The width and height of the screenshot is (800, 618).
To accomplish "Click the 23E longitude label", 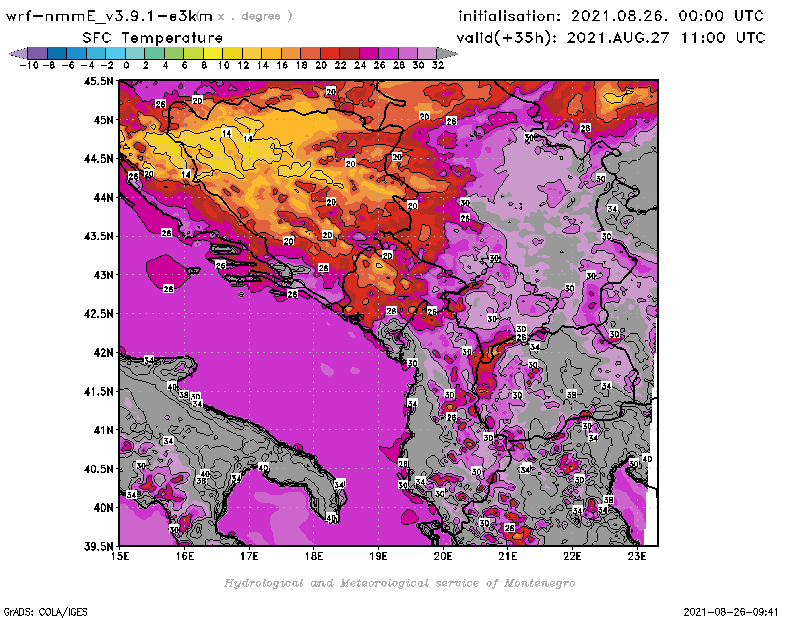I will (637, 556).
